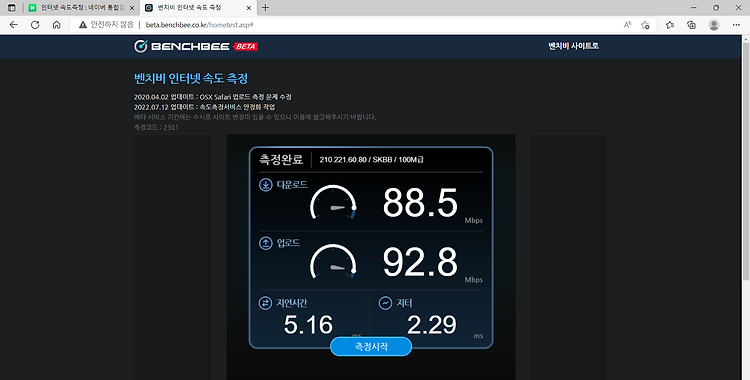Screen dimensions: 750x380
Task: Reload the current page
Action: [35, 25]
